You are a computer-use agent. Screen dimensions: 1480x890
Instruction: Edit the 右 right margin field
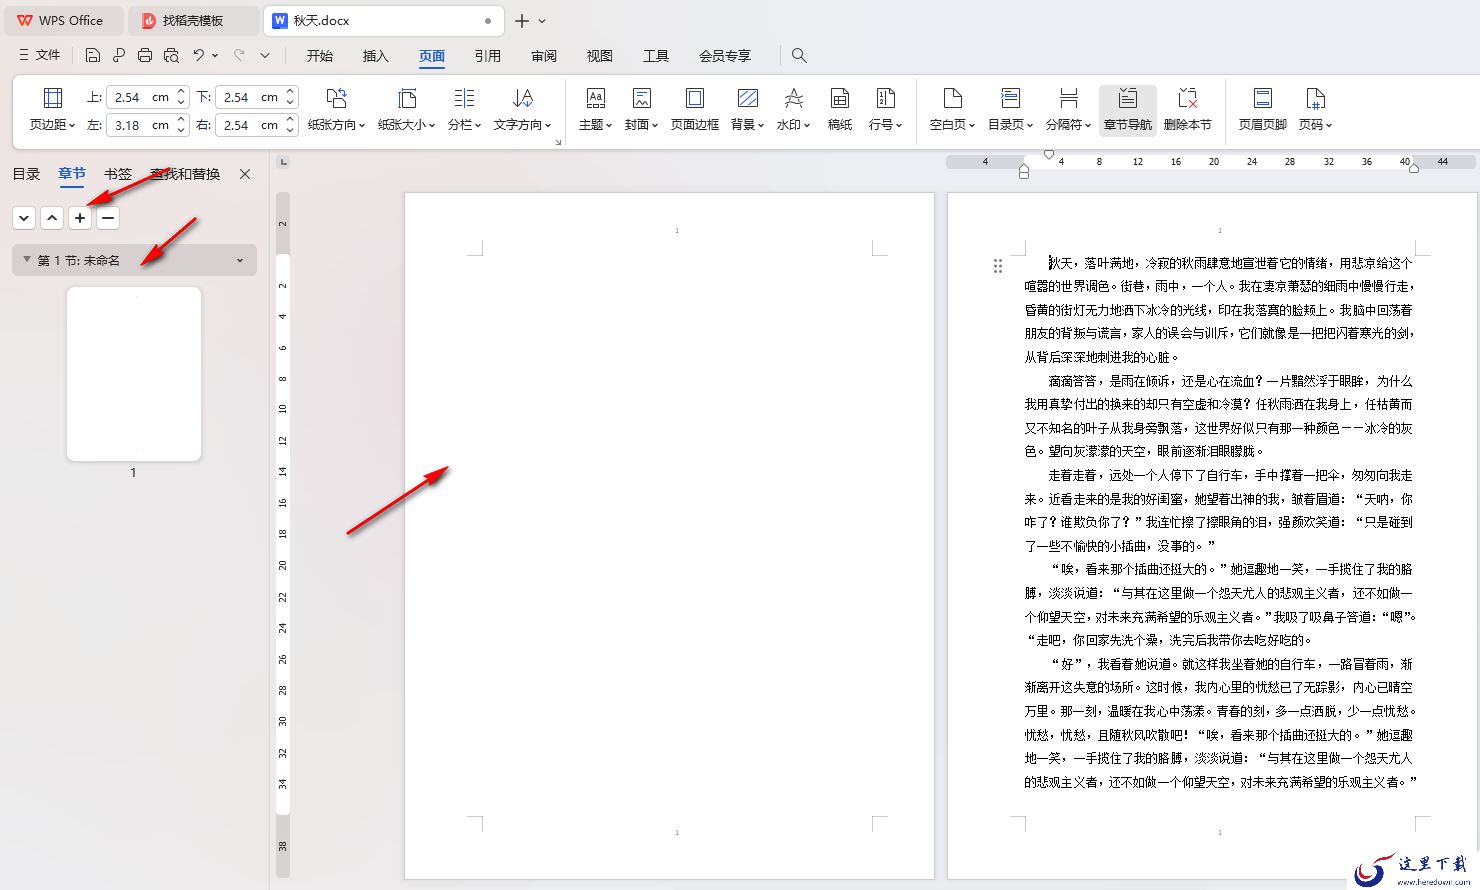coord(256,125)
